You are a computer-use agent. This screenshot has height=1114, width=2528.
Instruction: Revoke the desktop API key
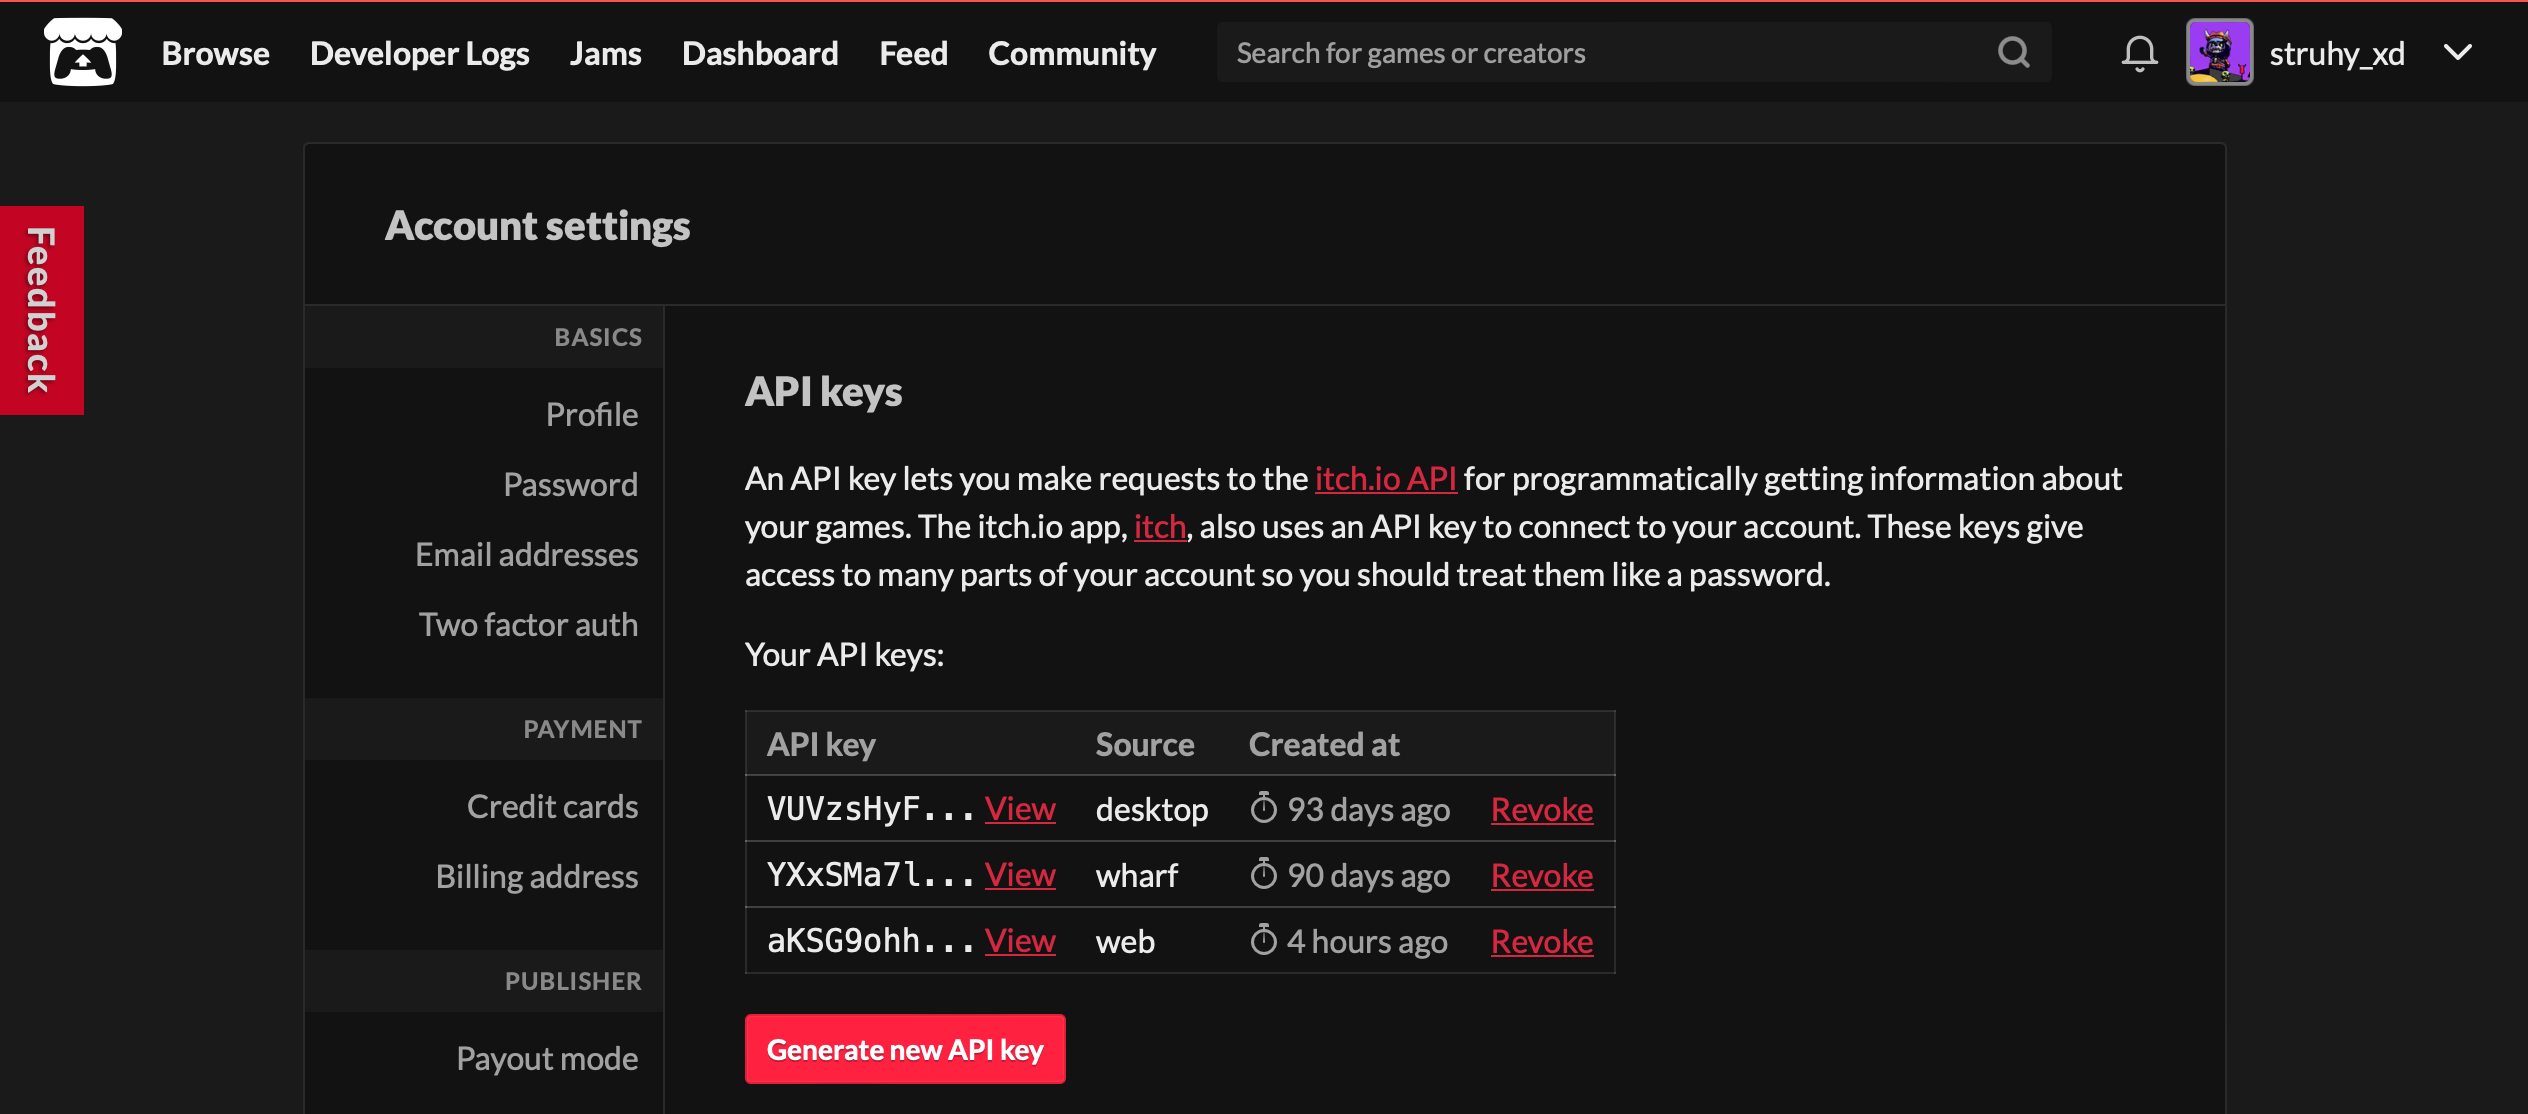coord(1542,809)
